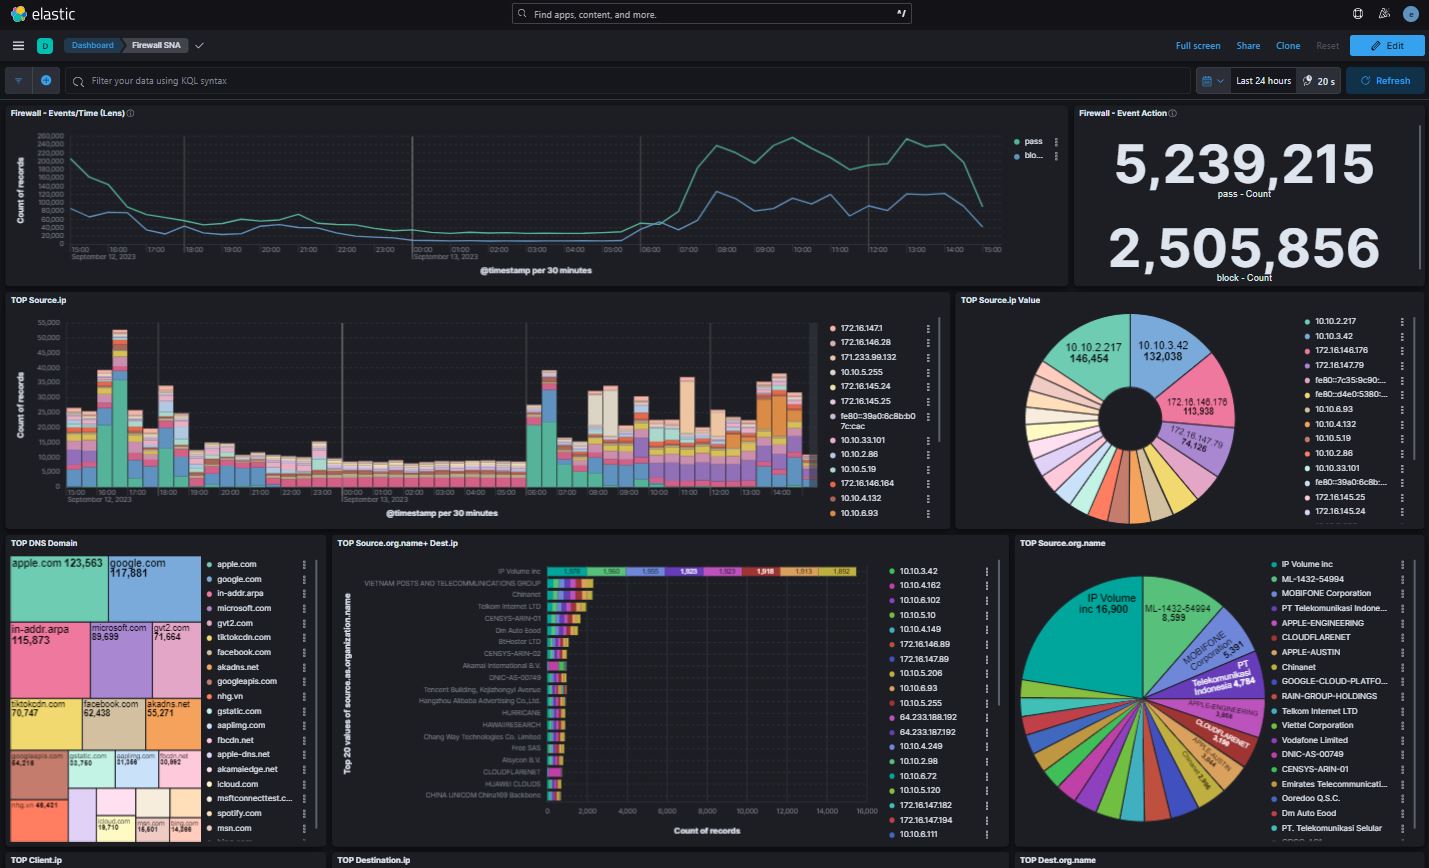Click the green D space avatar
Viewport: 1429px width, 868px height.
[45, 46]
